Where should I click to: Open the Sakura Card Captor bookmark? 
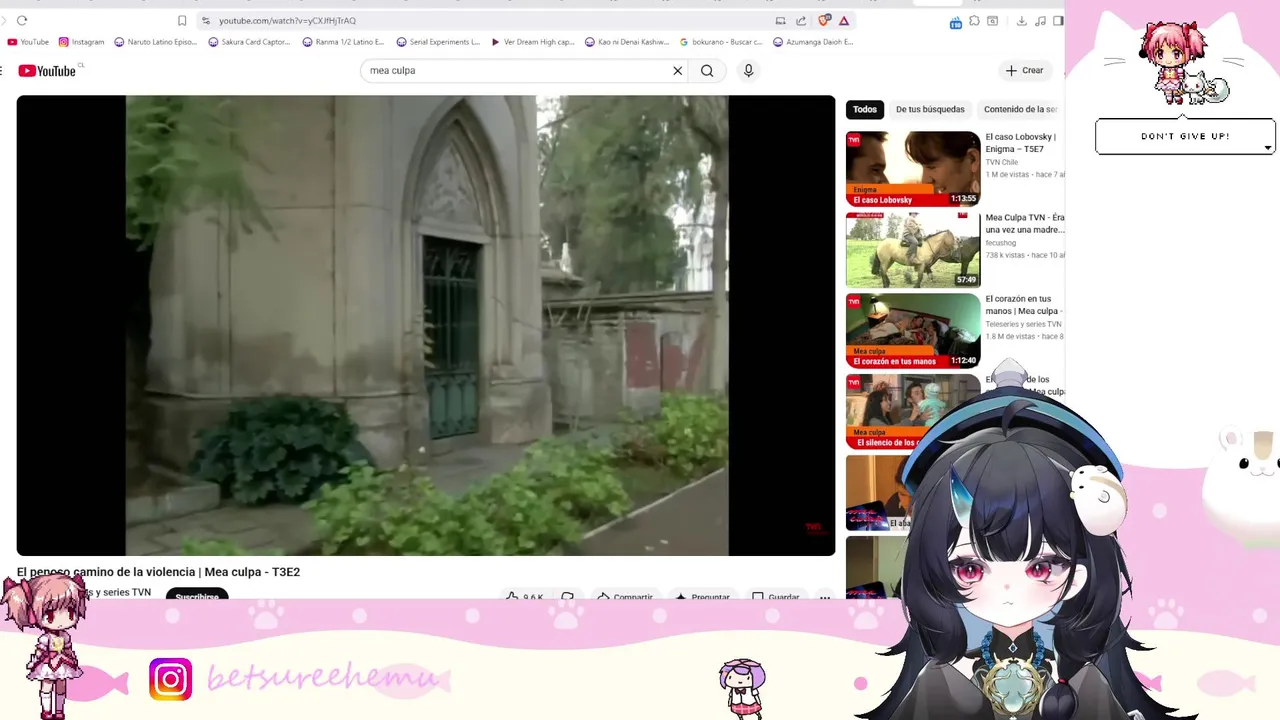coord(250,42)
